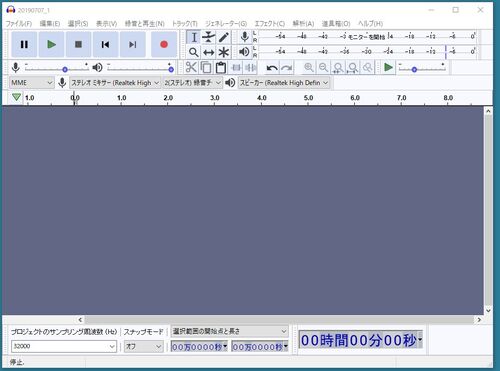
Task: Trim audio outside the selection
Action: 236,68
